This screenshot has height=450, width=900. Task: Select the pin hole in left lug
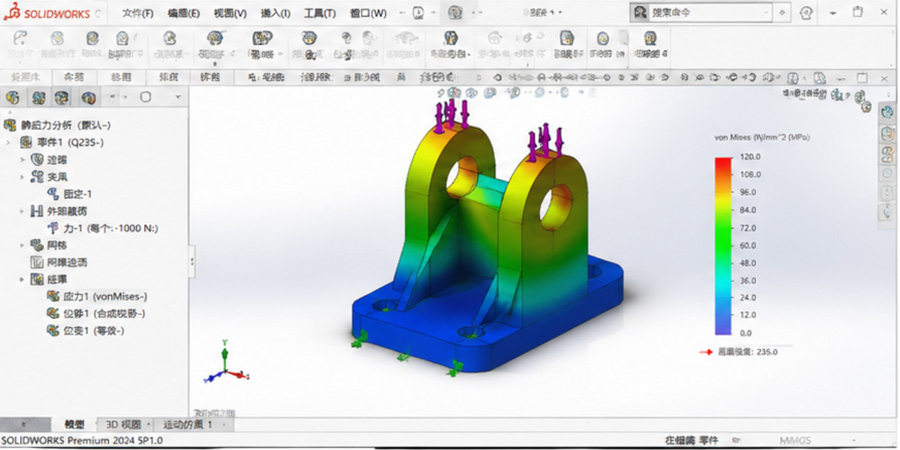[461, 176]
